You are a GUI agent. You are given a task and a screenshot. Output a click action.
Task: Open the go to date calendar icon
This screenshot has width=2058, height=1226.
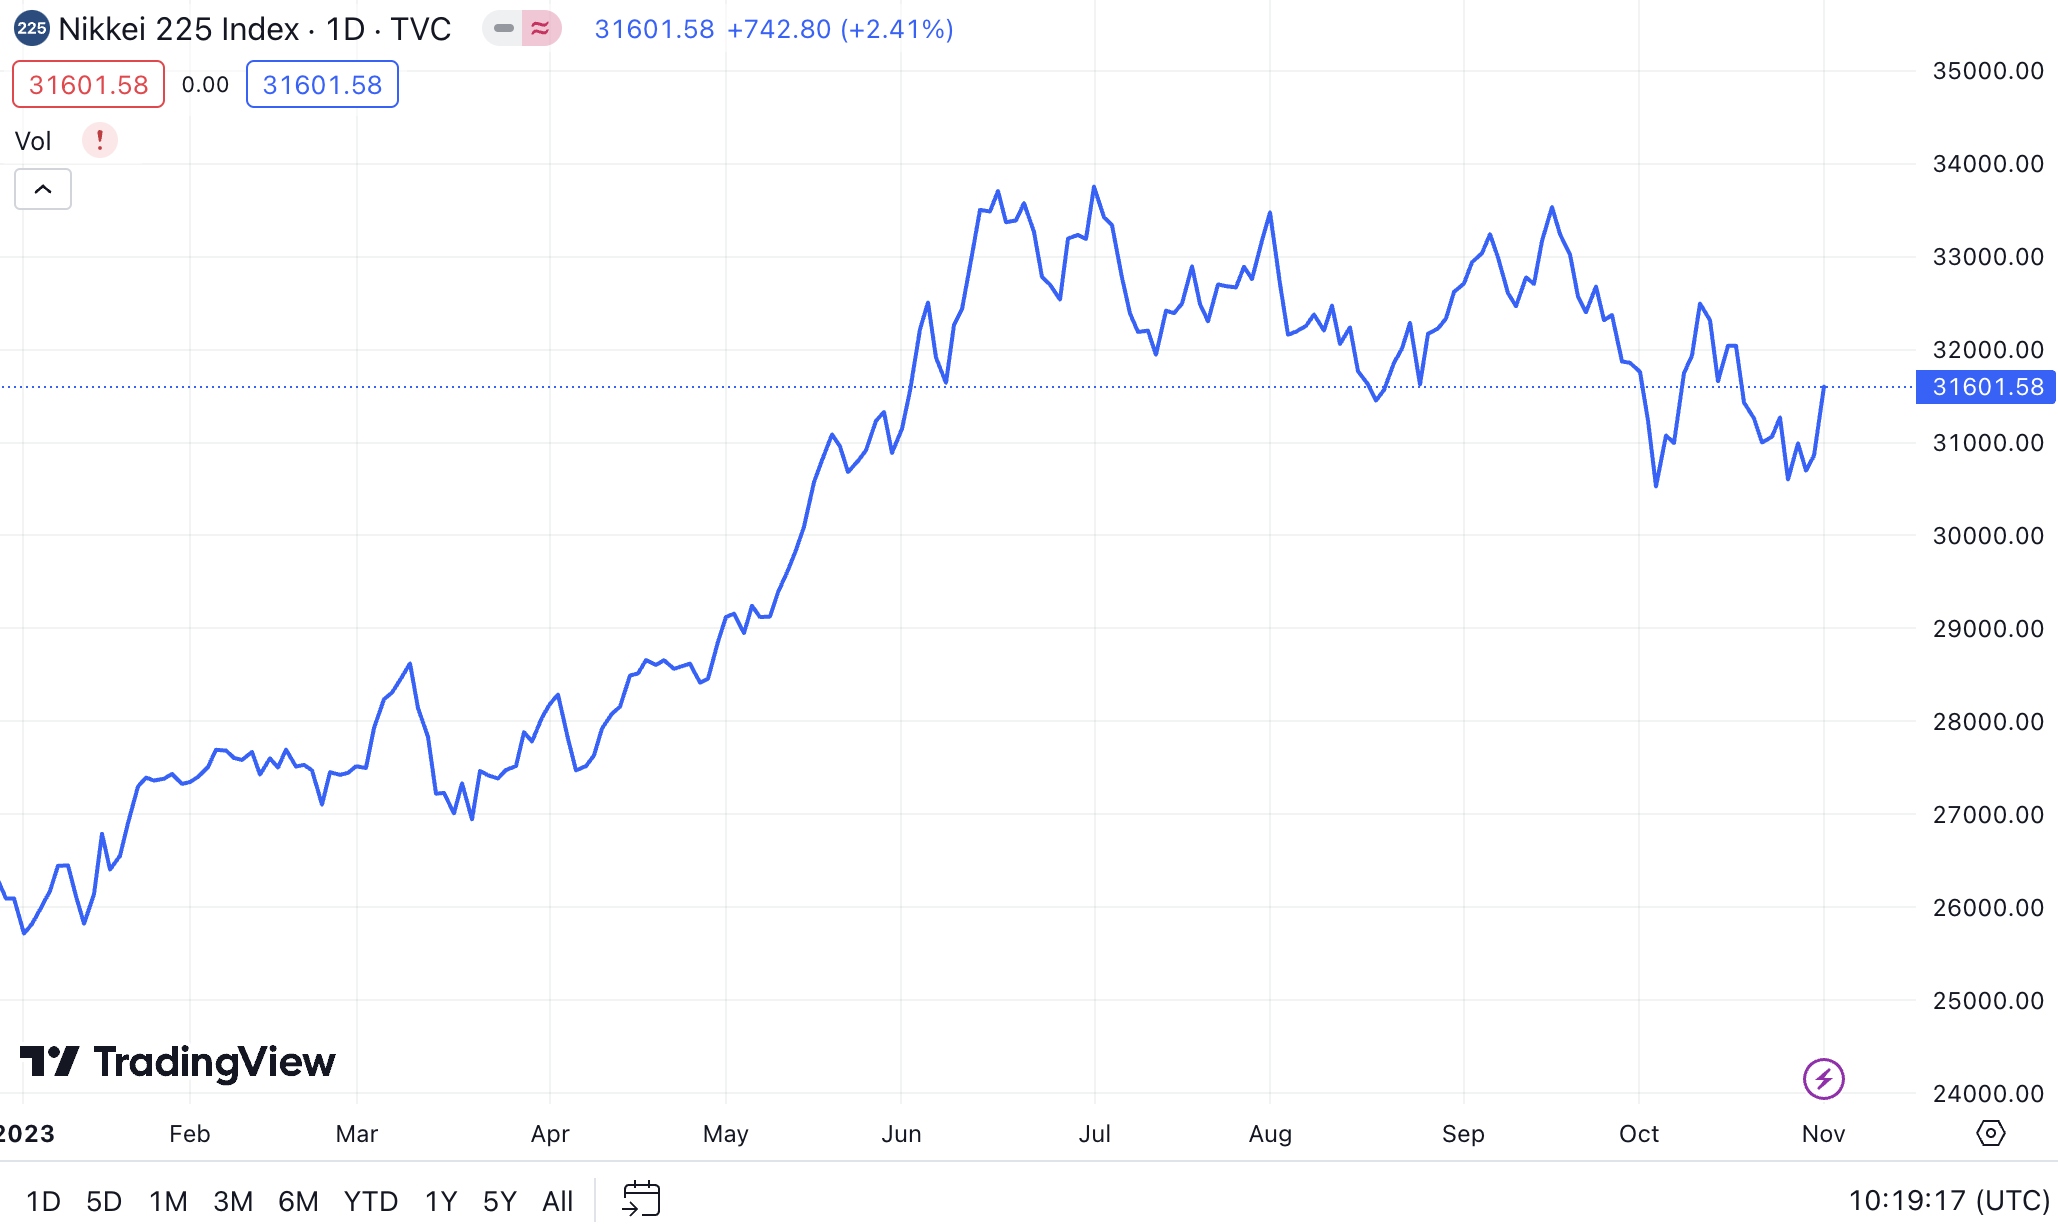(x=641, y=1199)
